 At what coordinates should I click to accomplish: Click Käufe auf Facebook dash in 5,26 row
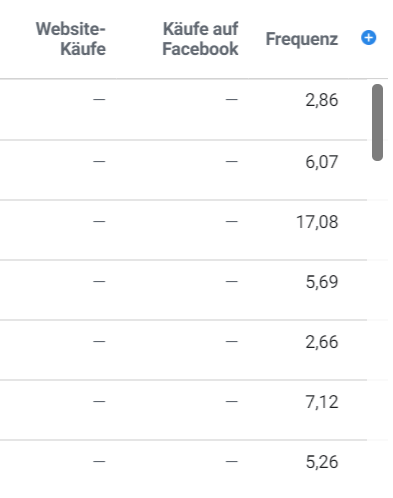[232, 461]
